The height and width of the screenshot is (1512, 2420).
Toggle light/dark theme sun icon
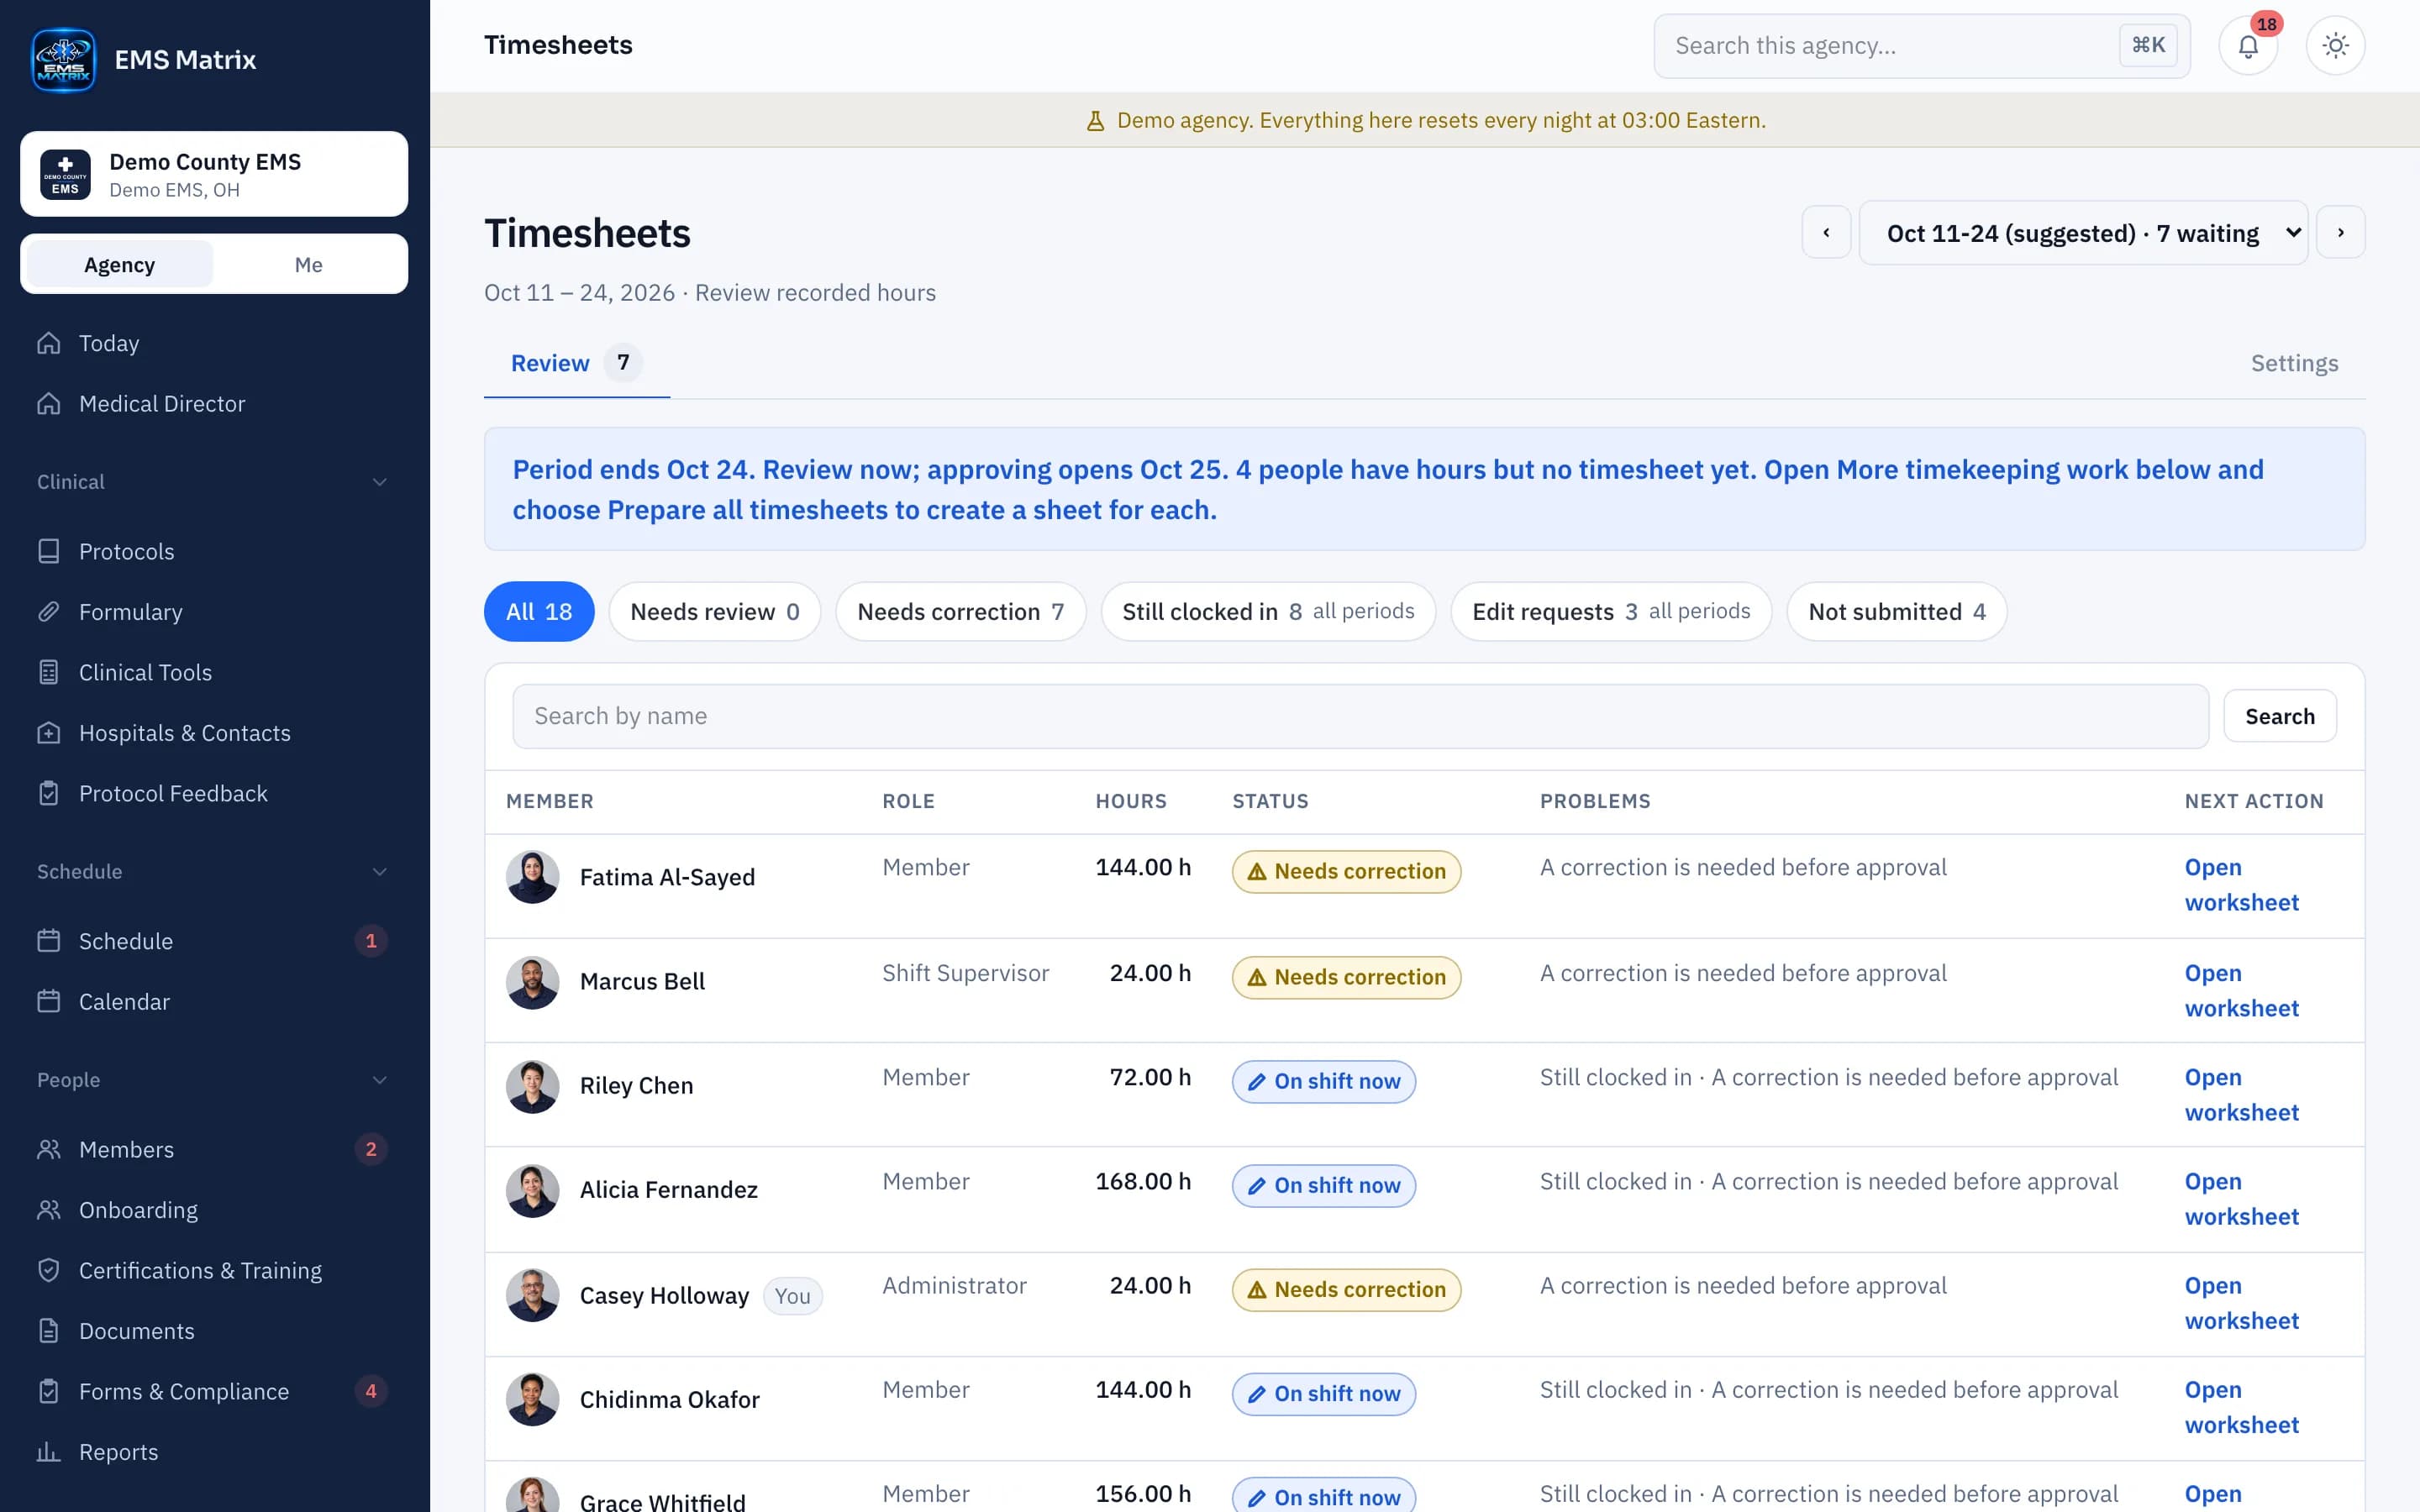tap(2335, 45)
